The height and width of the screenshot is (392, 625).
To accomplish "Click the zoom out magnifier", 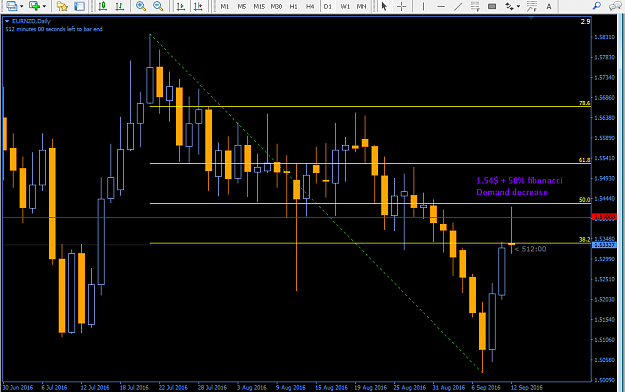I will 158,6.
